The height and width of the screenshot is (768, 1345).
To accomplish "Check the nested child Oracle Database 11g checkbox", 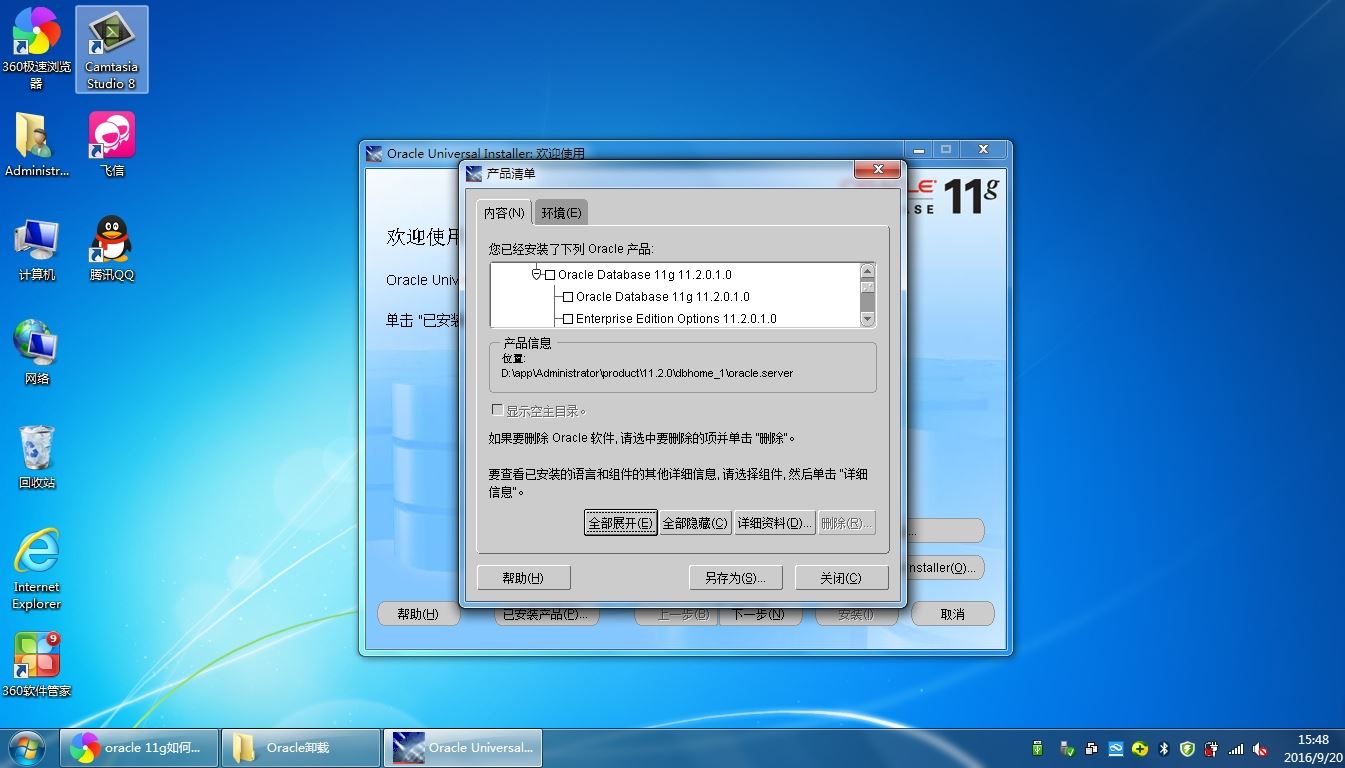I will click(568, 297).
